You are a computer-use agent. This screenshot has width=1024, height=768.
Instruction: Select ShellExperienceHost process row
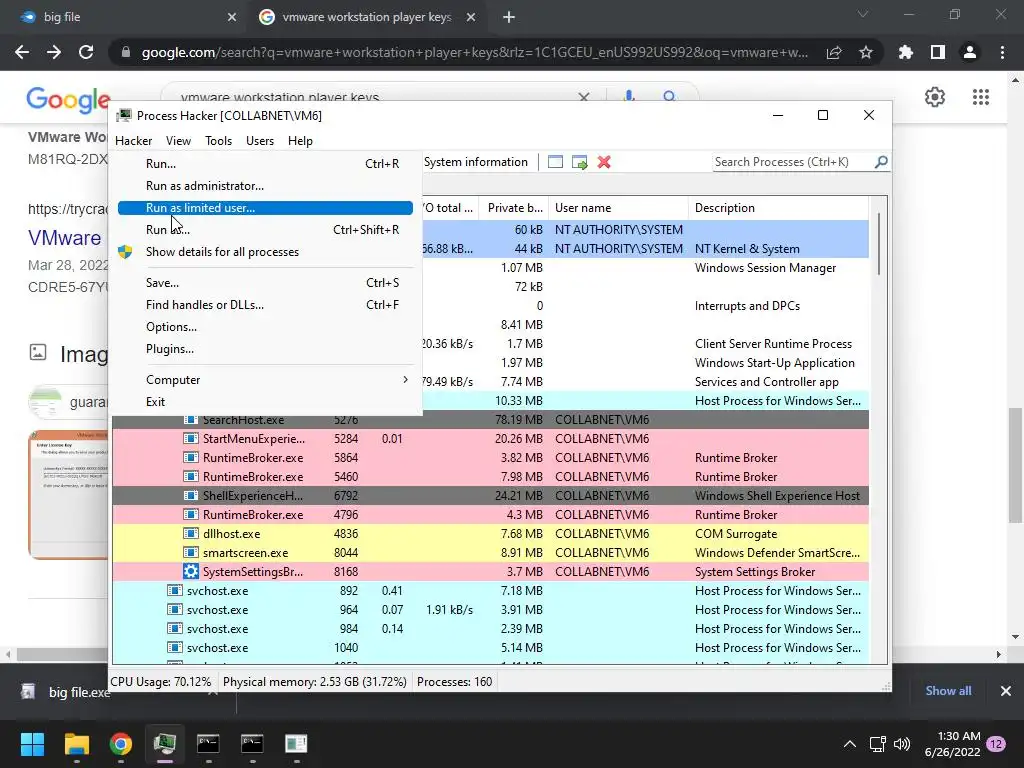click(490, 496)
